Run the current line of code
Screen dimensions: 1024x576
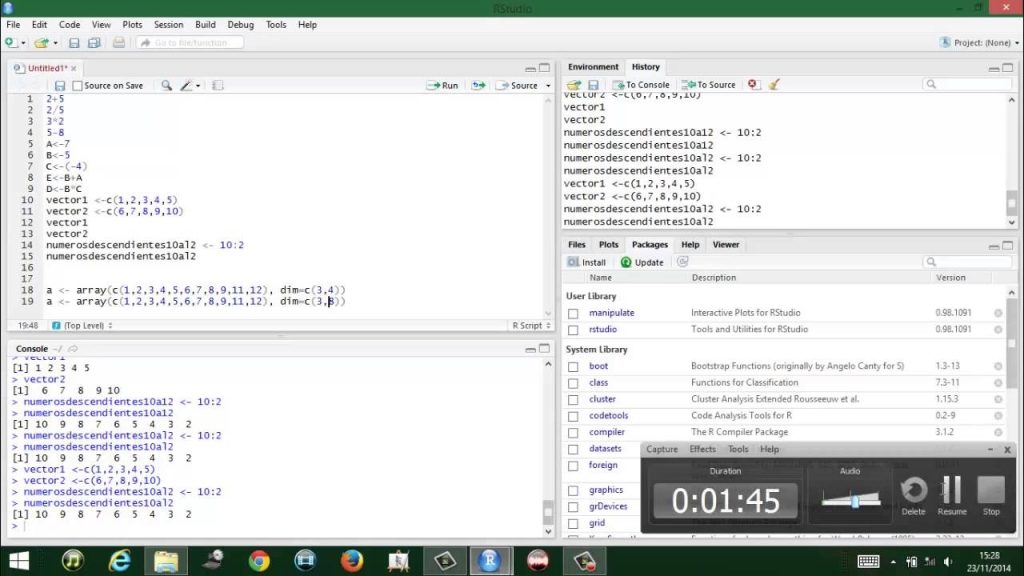440,85
